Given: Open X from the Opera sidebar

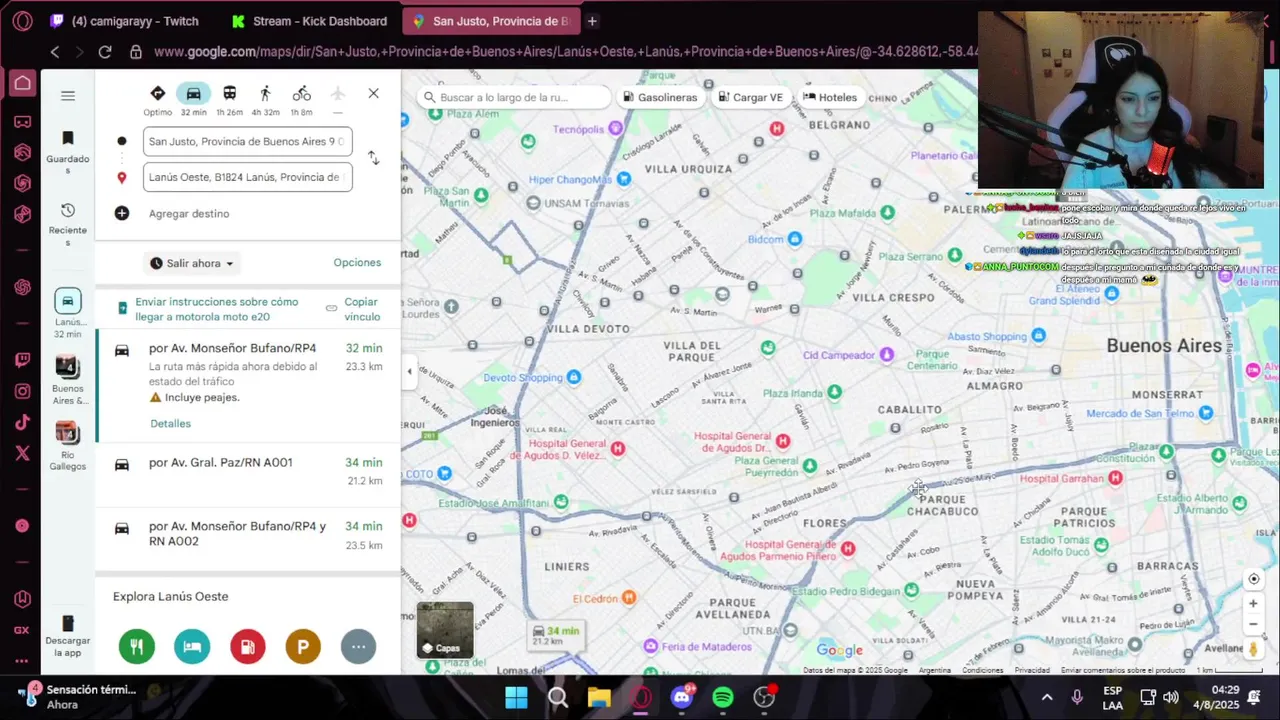Looking at the screenshot, I should tap(22, 453).
